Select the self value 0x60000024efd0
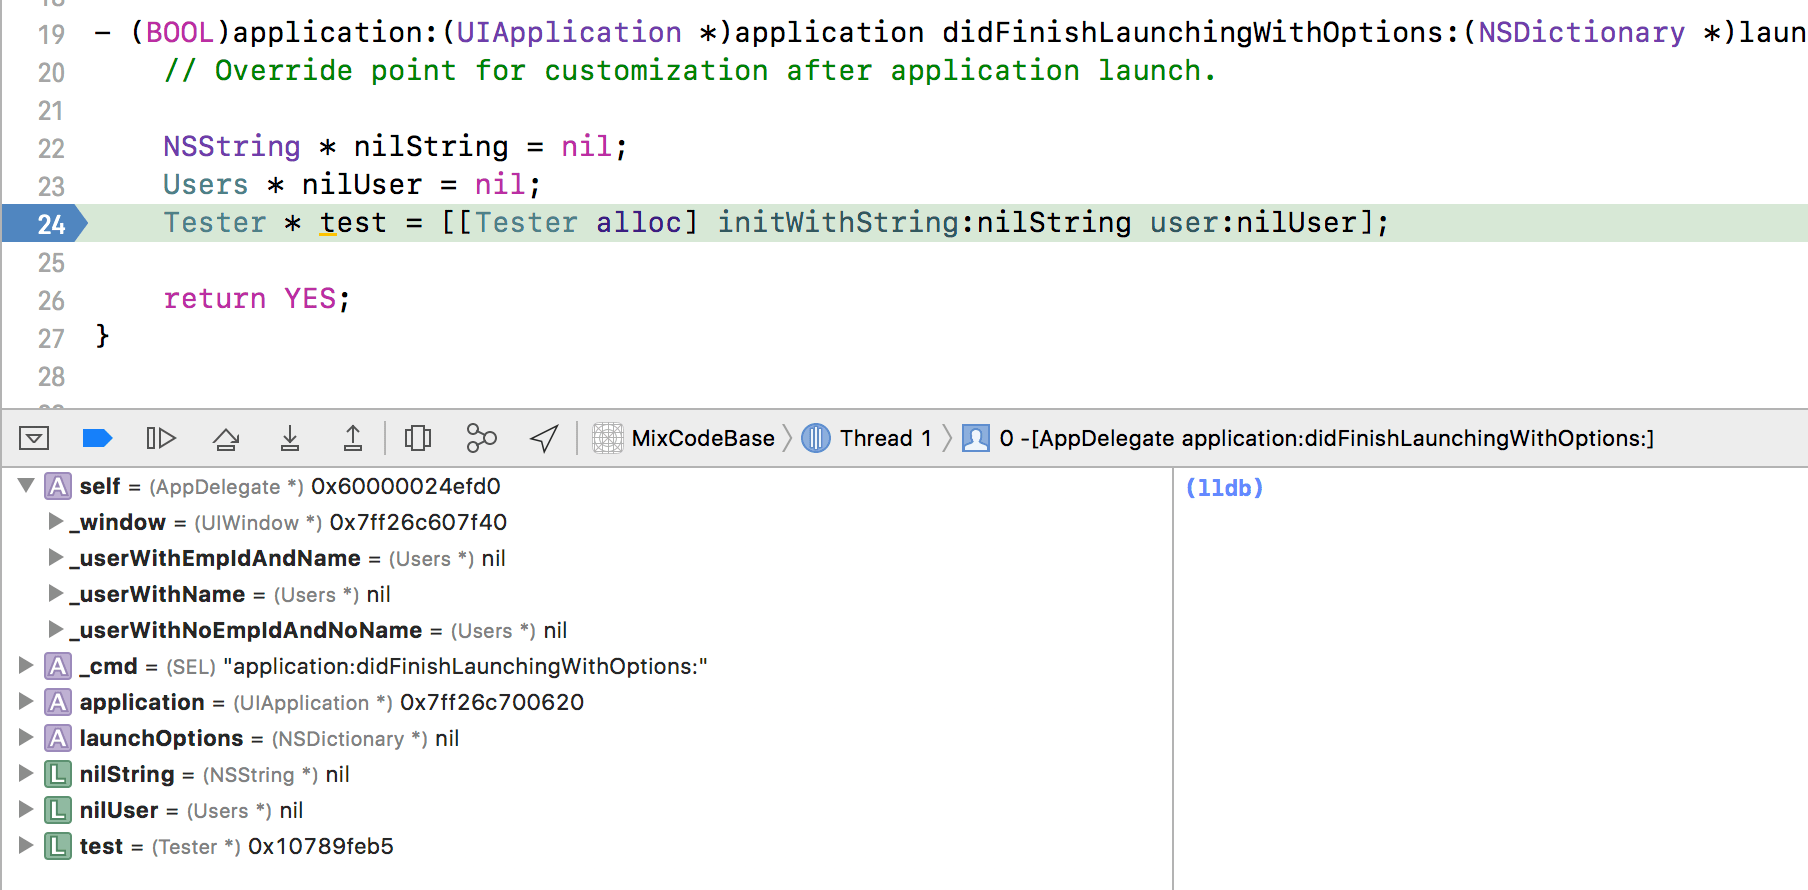The width and height of the screenshot is (1808, 890). pos(406,486)
